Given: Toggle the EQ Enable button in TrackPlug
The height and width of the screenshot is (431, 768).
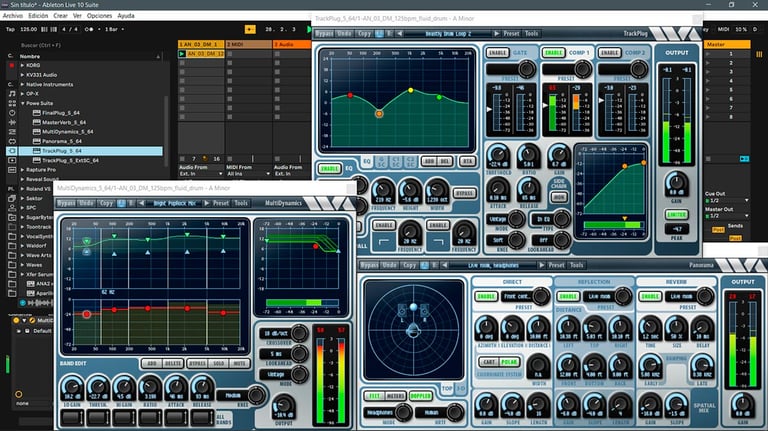Looking at the screenshot, I should coord(330,168).
